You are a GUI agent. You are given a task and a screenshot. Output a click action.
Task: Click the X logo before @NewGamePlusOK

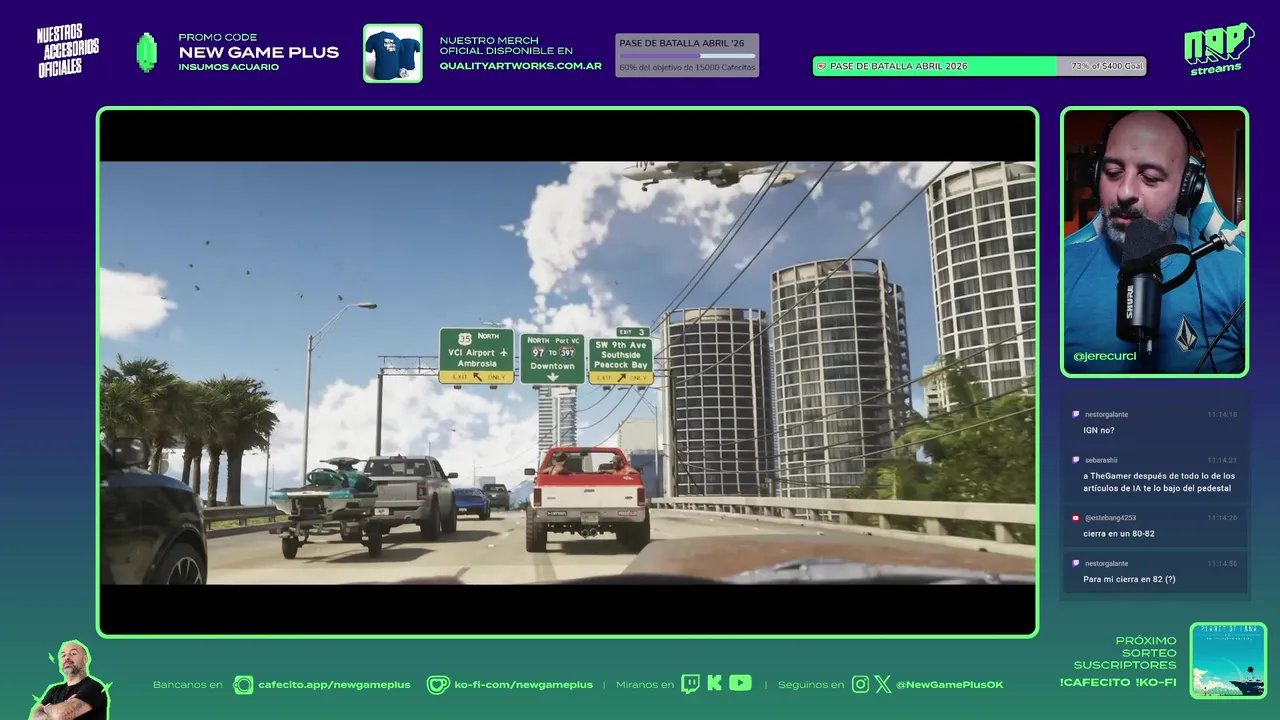882,684
